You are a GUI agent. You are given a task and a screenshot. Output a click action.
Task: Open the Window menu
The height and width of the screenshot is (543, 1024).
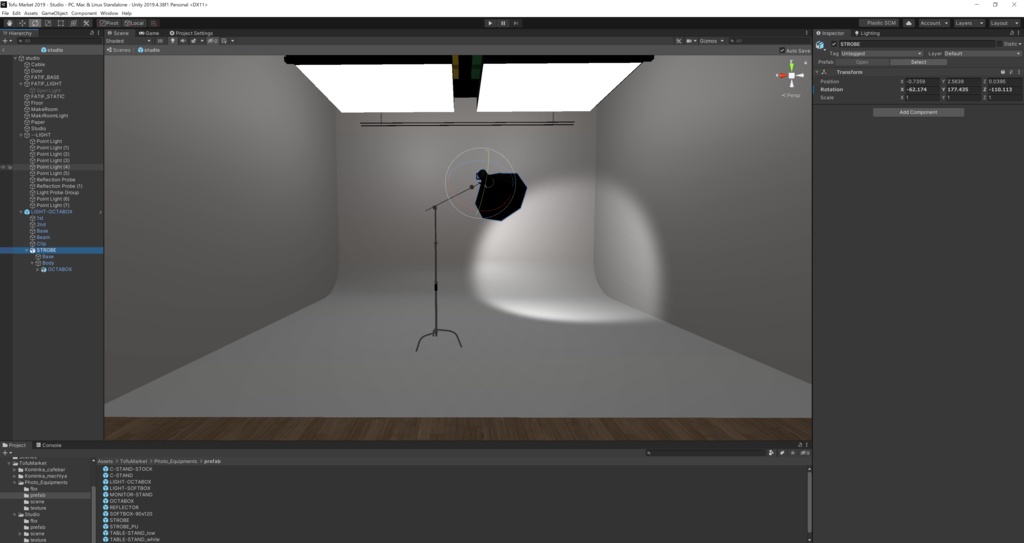109,13
